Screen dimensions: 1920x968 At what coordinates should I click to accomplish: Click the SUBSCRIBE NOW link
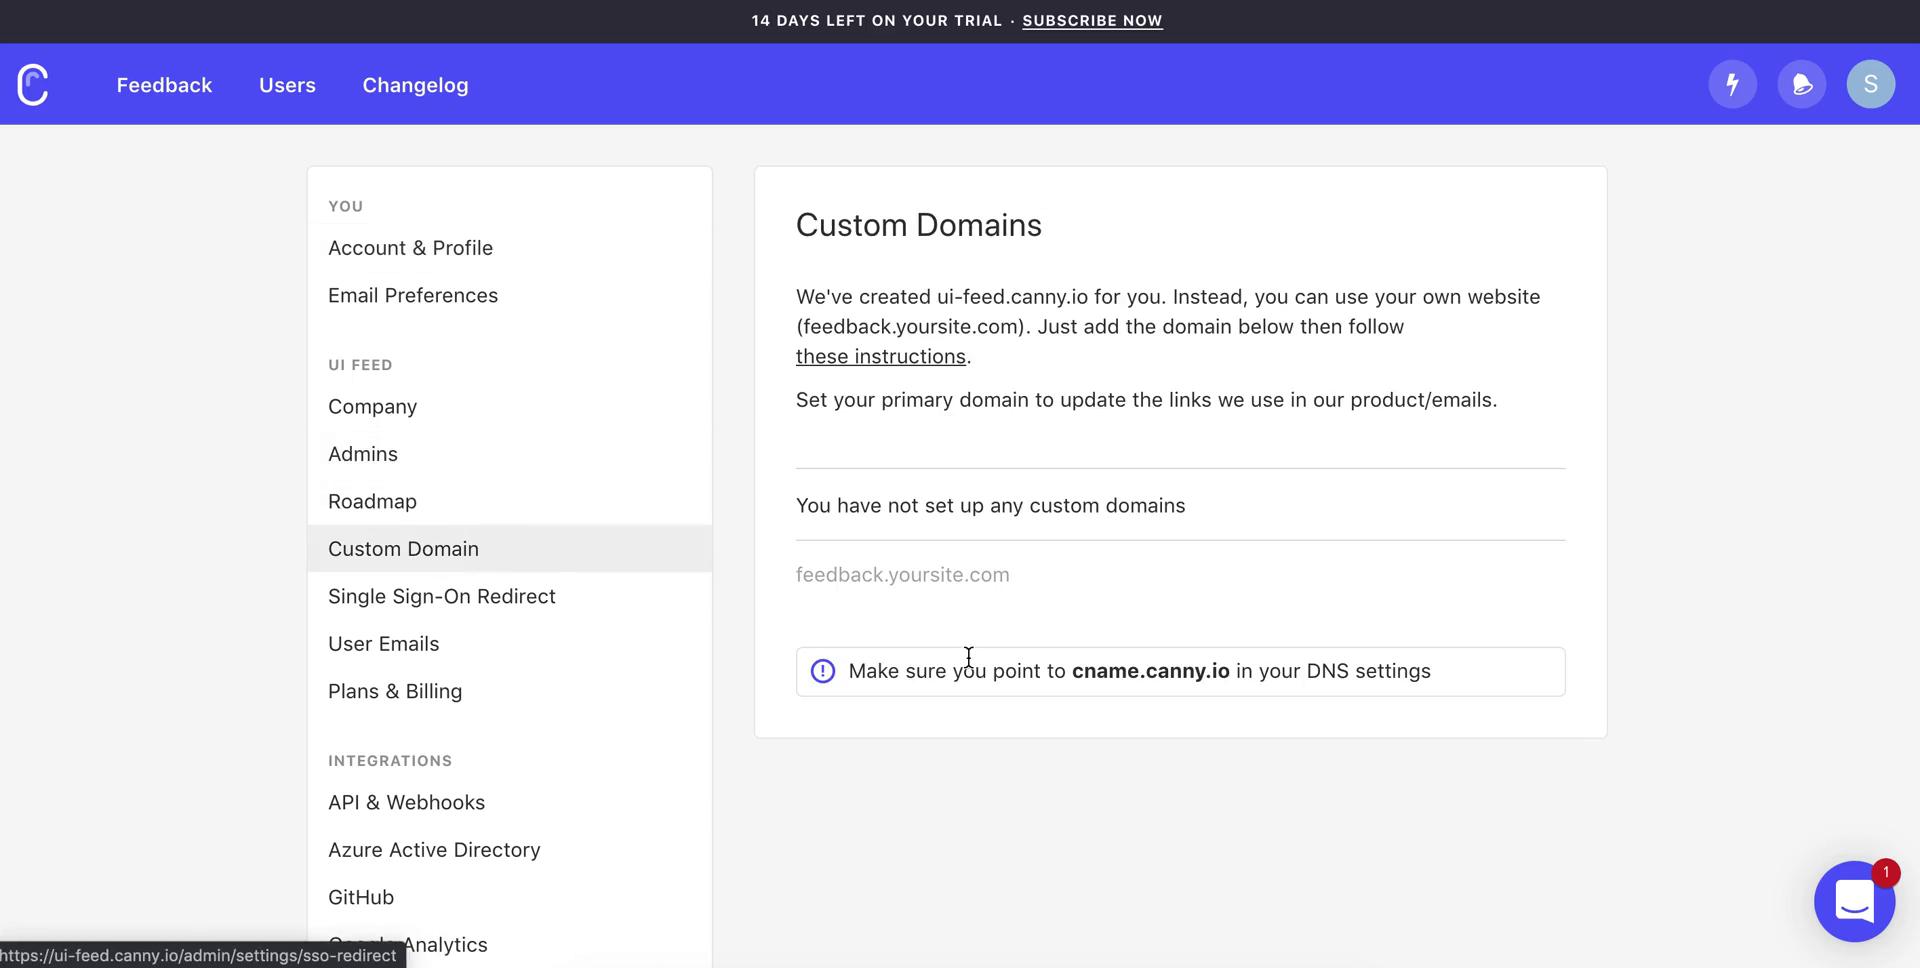click(x=1092, y=20)
